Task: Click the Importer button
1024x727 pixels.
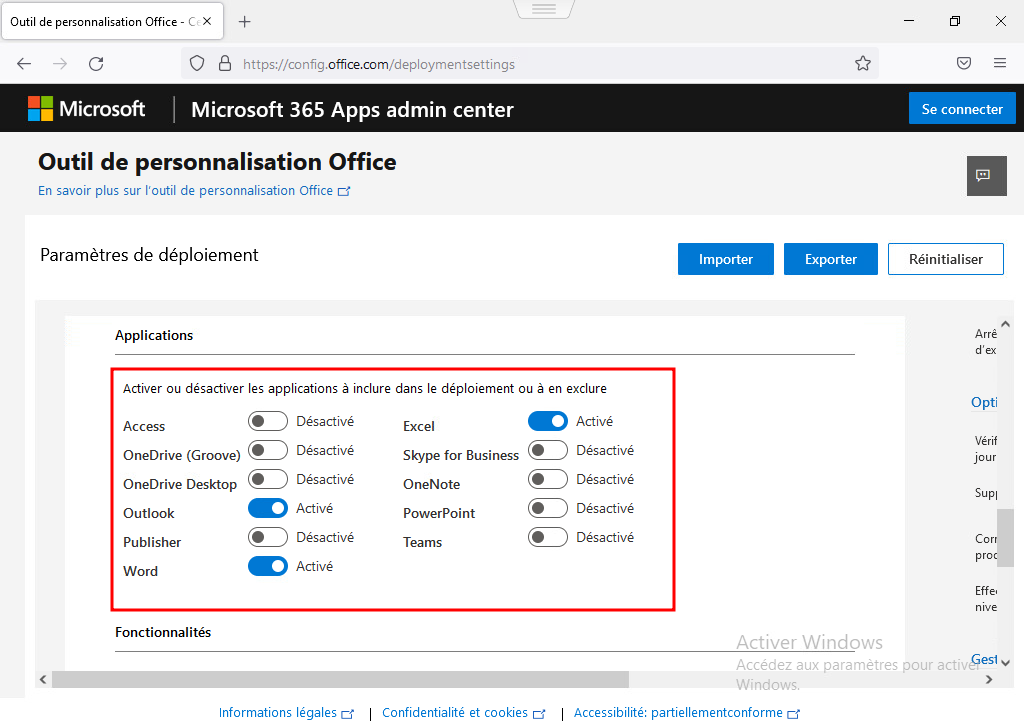Action: 726,259
